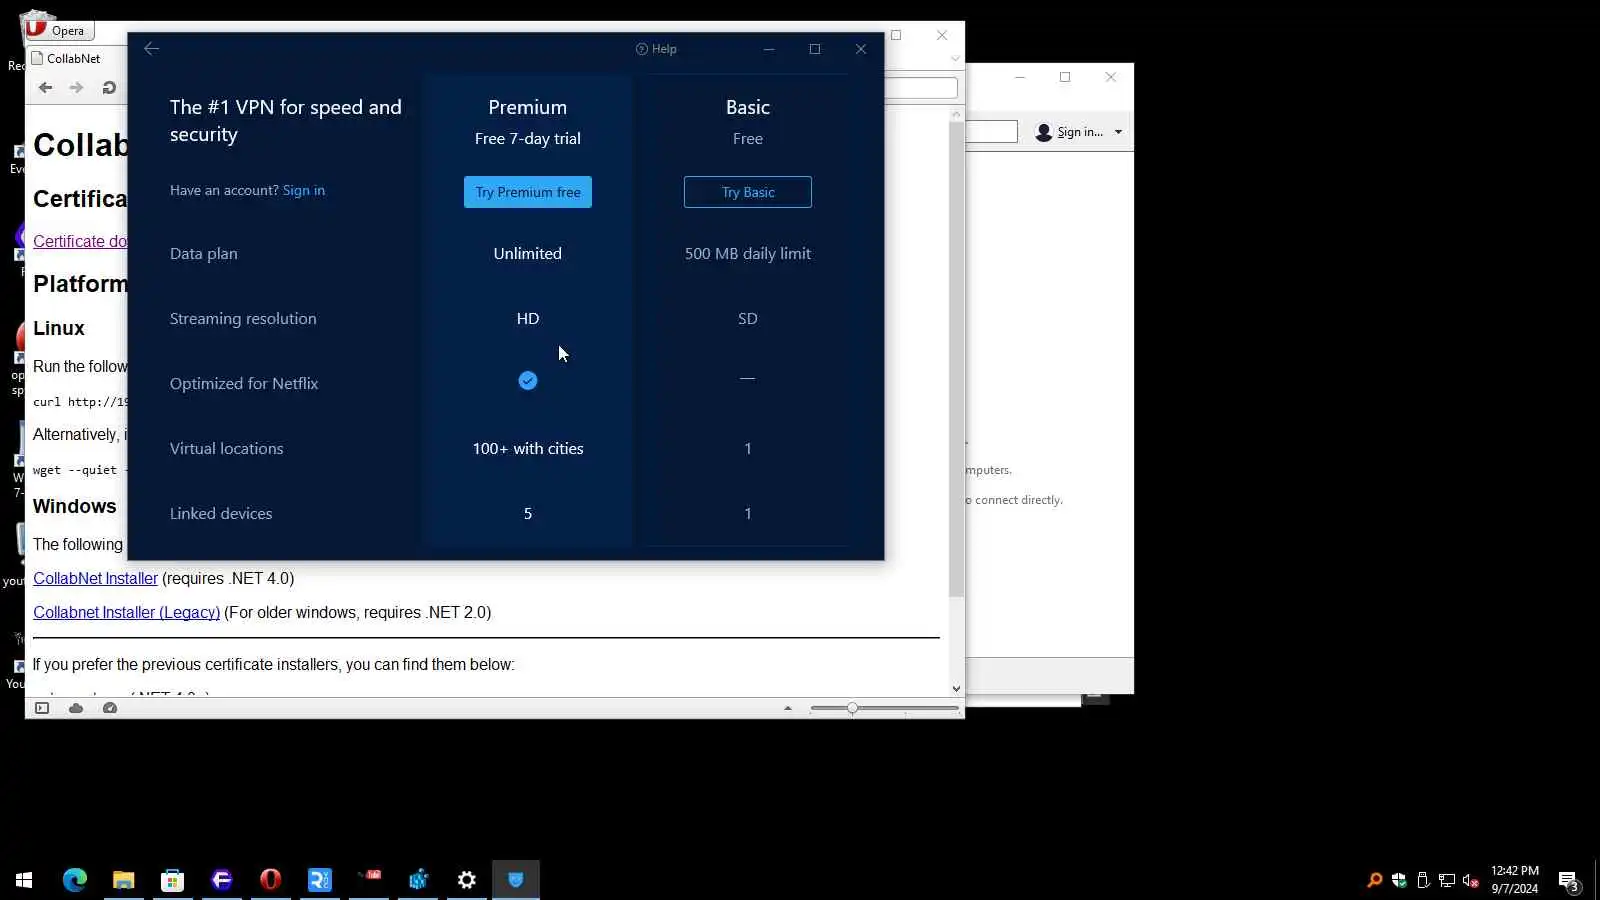This screenshot has width=1600, height=900.
Task: Open the Sign in dropdown in the background window
Action: coord(1079,132)
